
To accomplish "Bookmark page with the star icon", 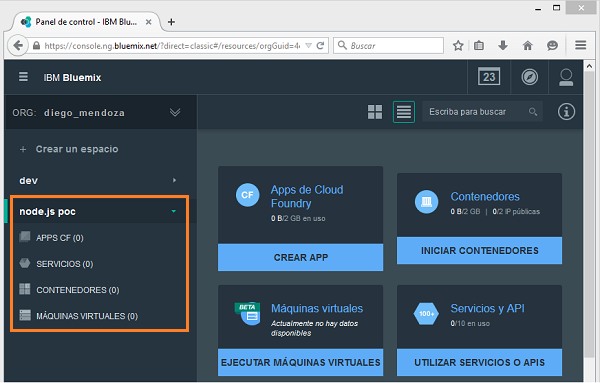I will click(458, 46).
